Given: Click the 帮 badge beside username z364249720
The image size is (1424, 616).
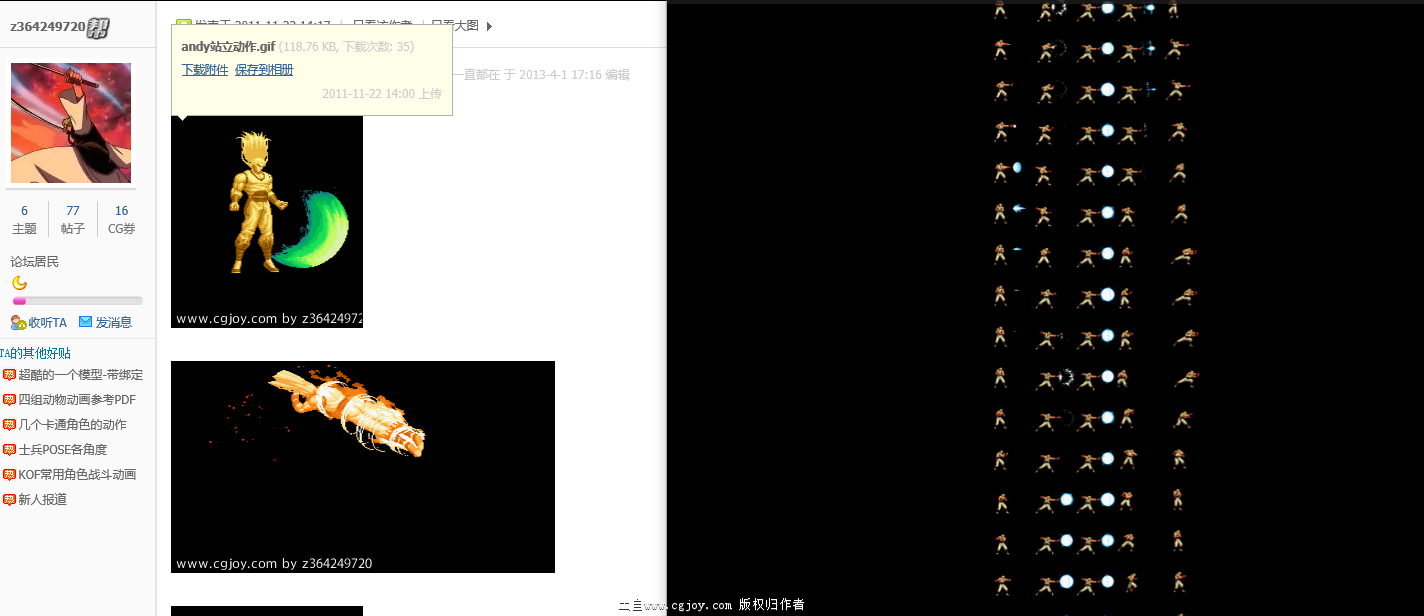Looking at the screenshot, I should [97, 27].
